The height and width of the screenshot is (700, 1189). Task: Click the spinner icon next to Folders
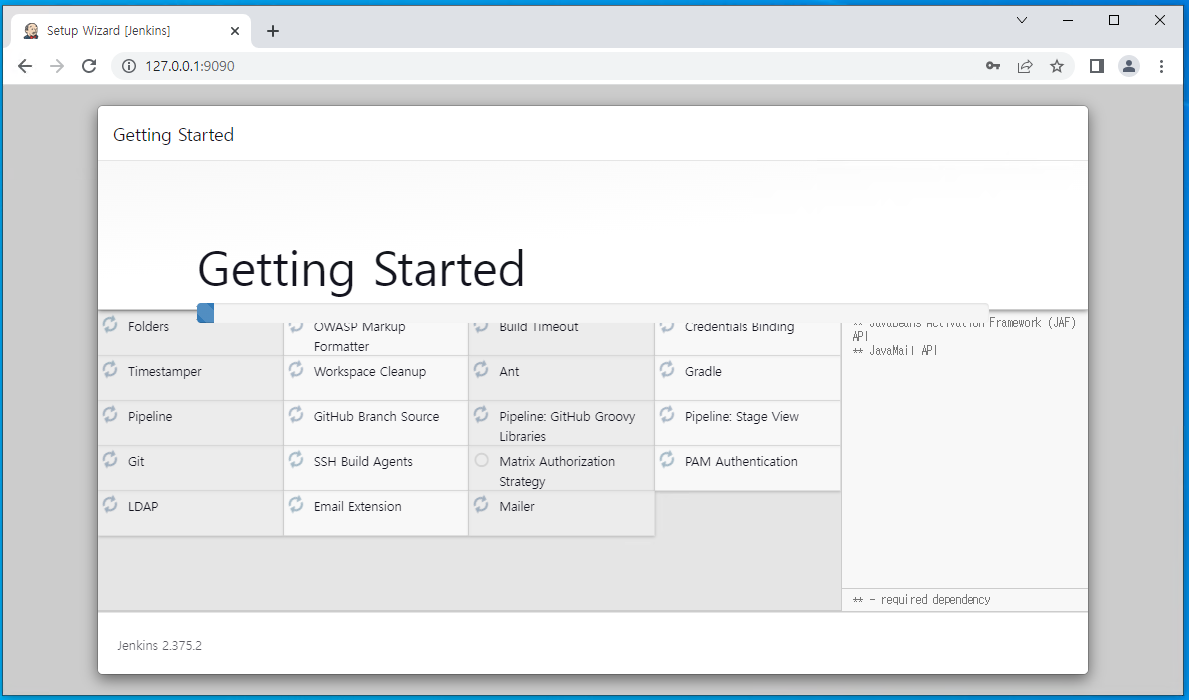(110, 325)
